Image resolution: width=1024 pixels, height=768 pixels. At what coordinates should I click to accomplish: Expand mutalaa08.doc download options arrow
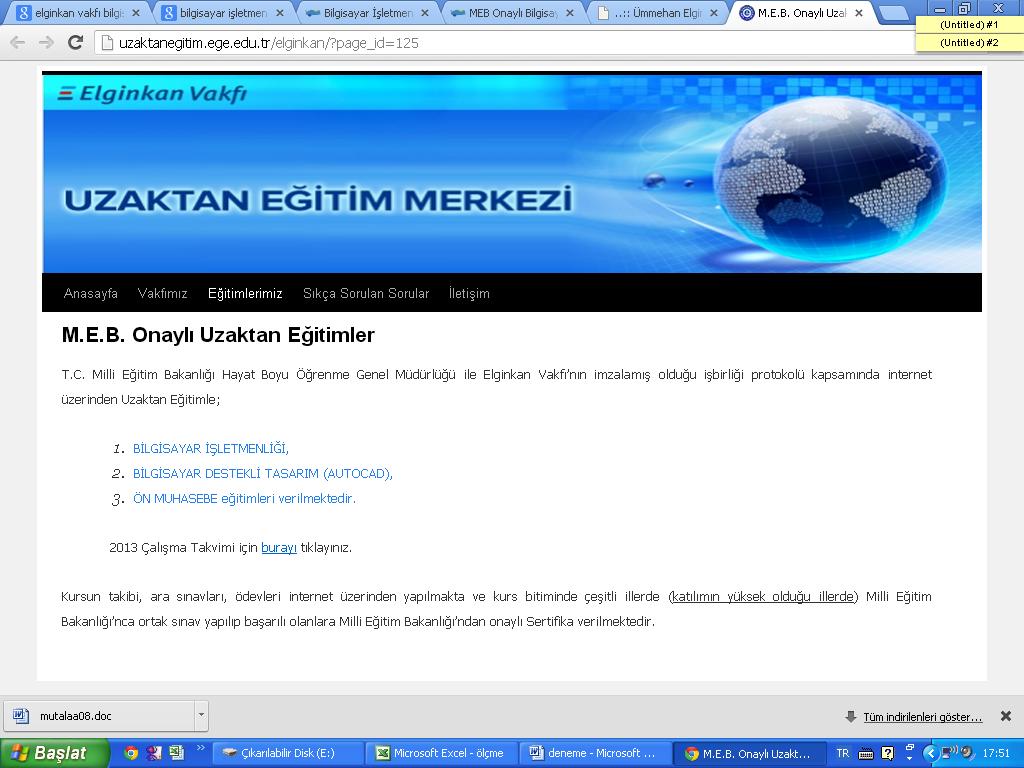click(201, 716)
